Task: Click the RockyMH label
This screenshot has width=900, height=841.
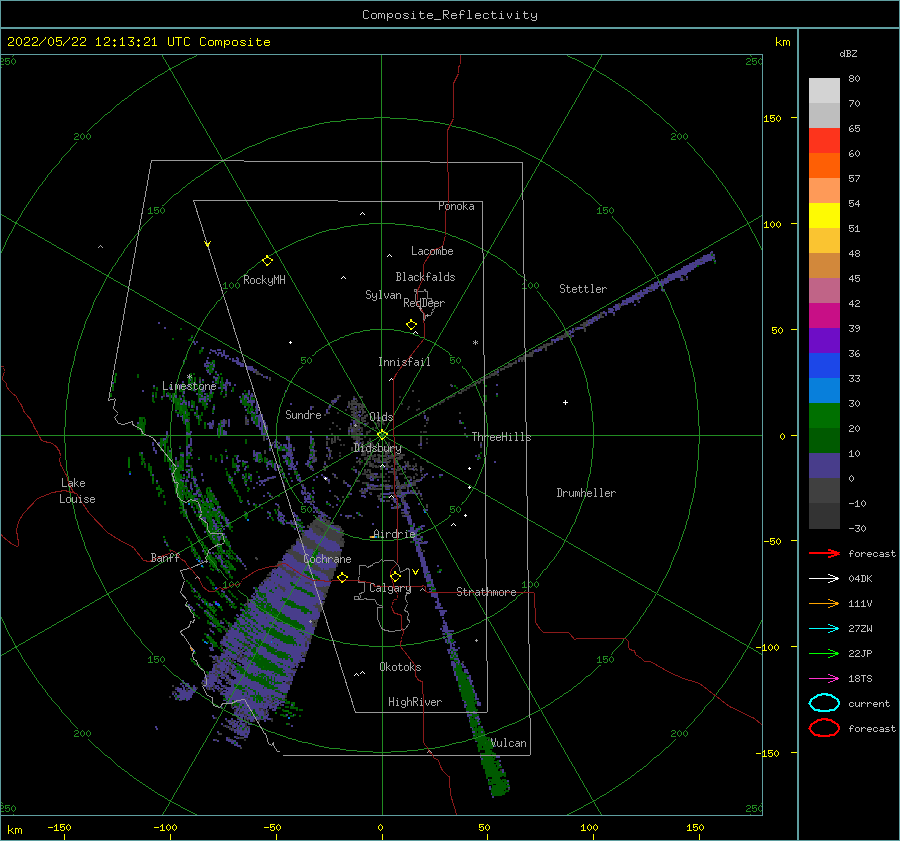Action: (264, 280)
